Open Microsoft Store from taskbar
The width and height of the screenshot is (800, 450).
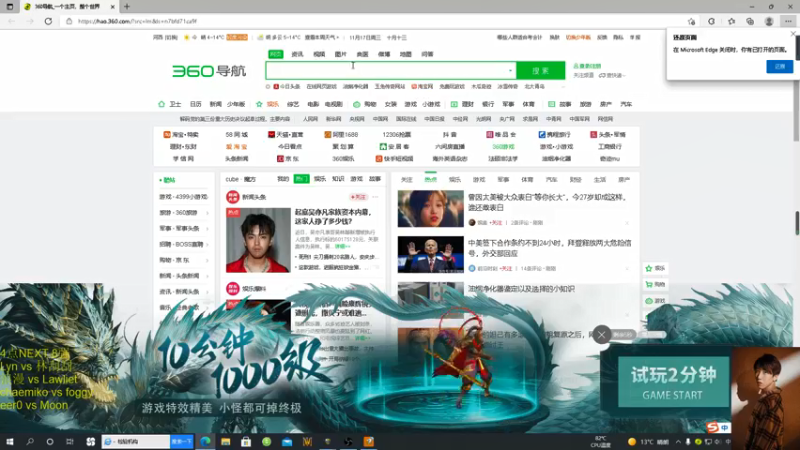click(x=246, y=442)
